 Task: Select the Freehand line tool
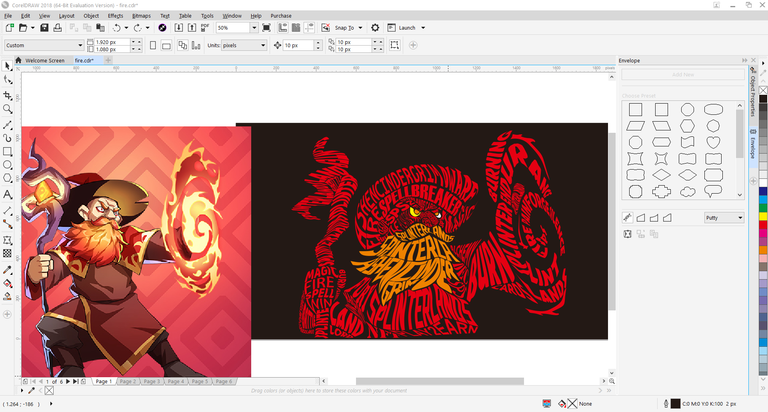pyautogui.click(x=7, y=125)
